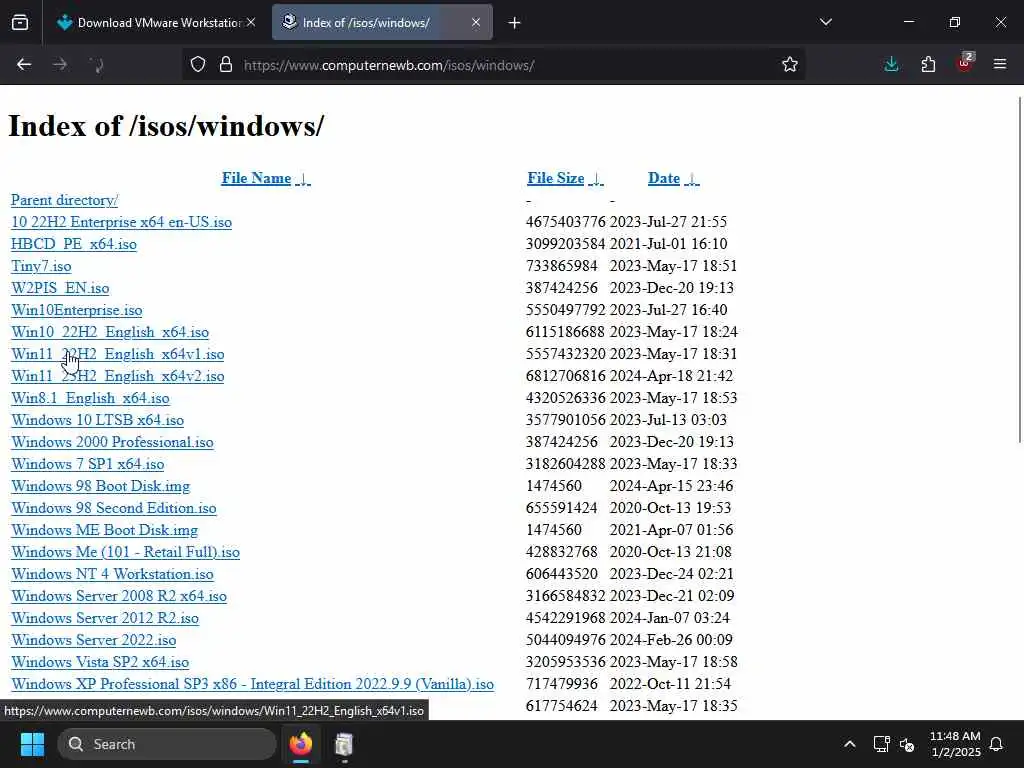Open Firefox from the taskbar
Viewport: 1024px width, 768px height.
coord(301,744)
